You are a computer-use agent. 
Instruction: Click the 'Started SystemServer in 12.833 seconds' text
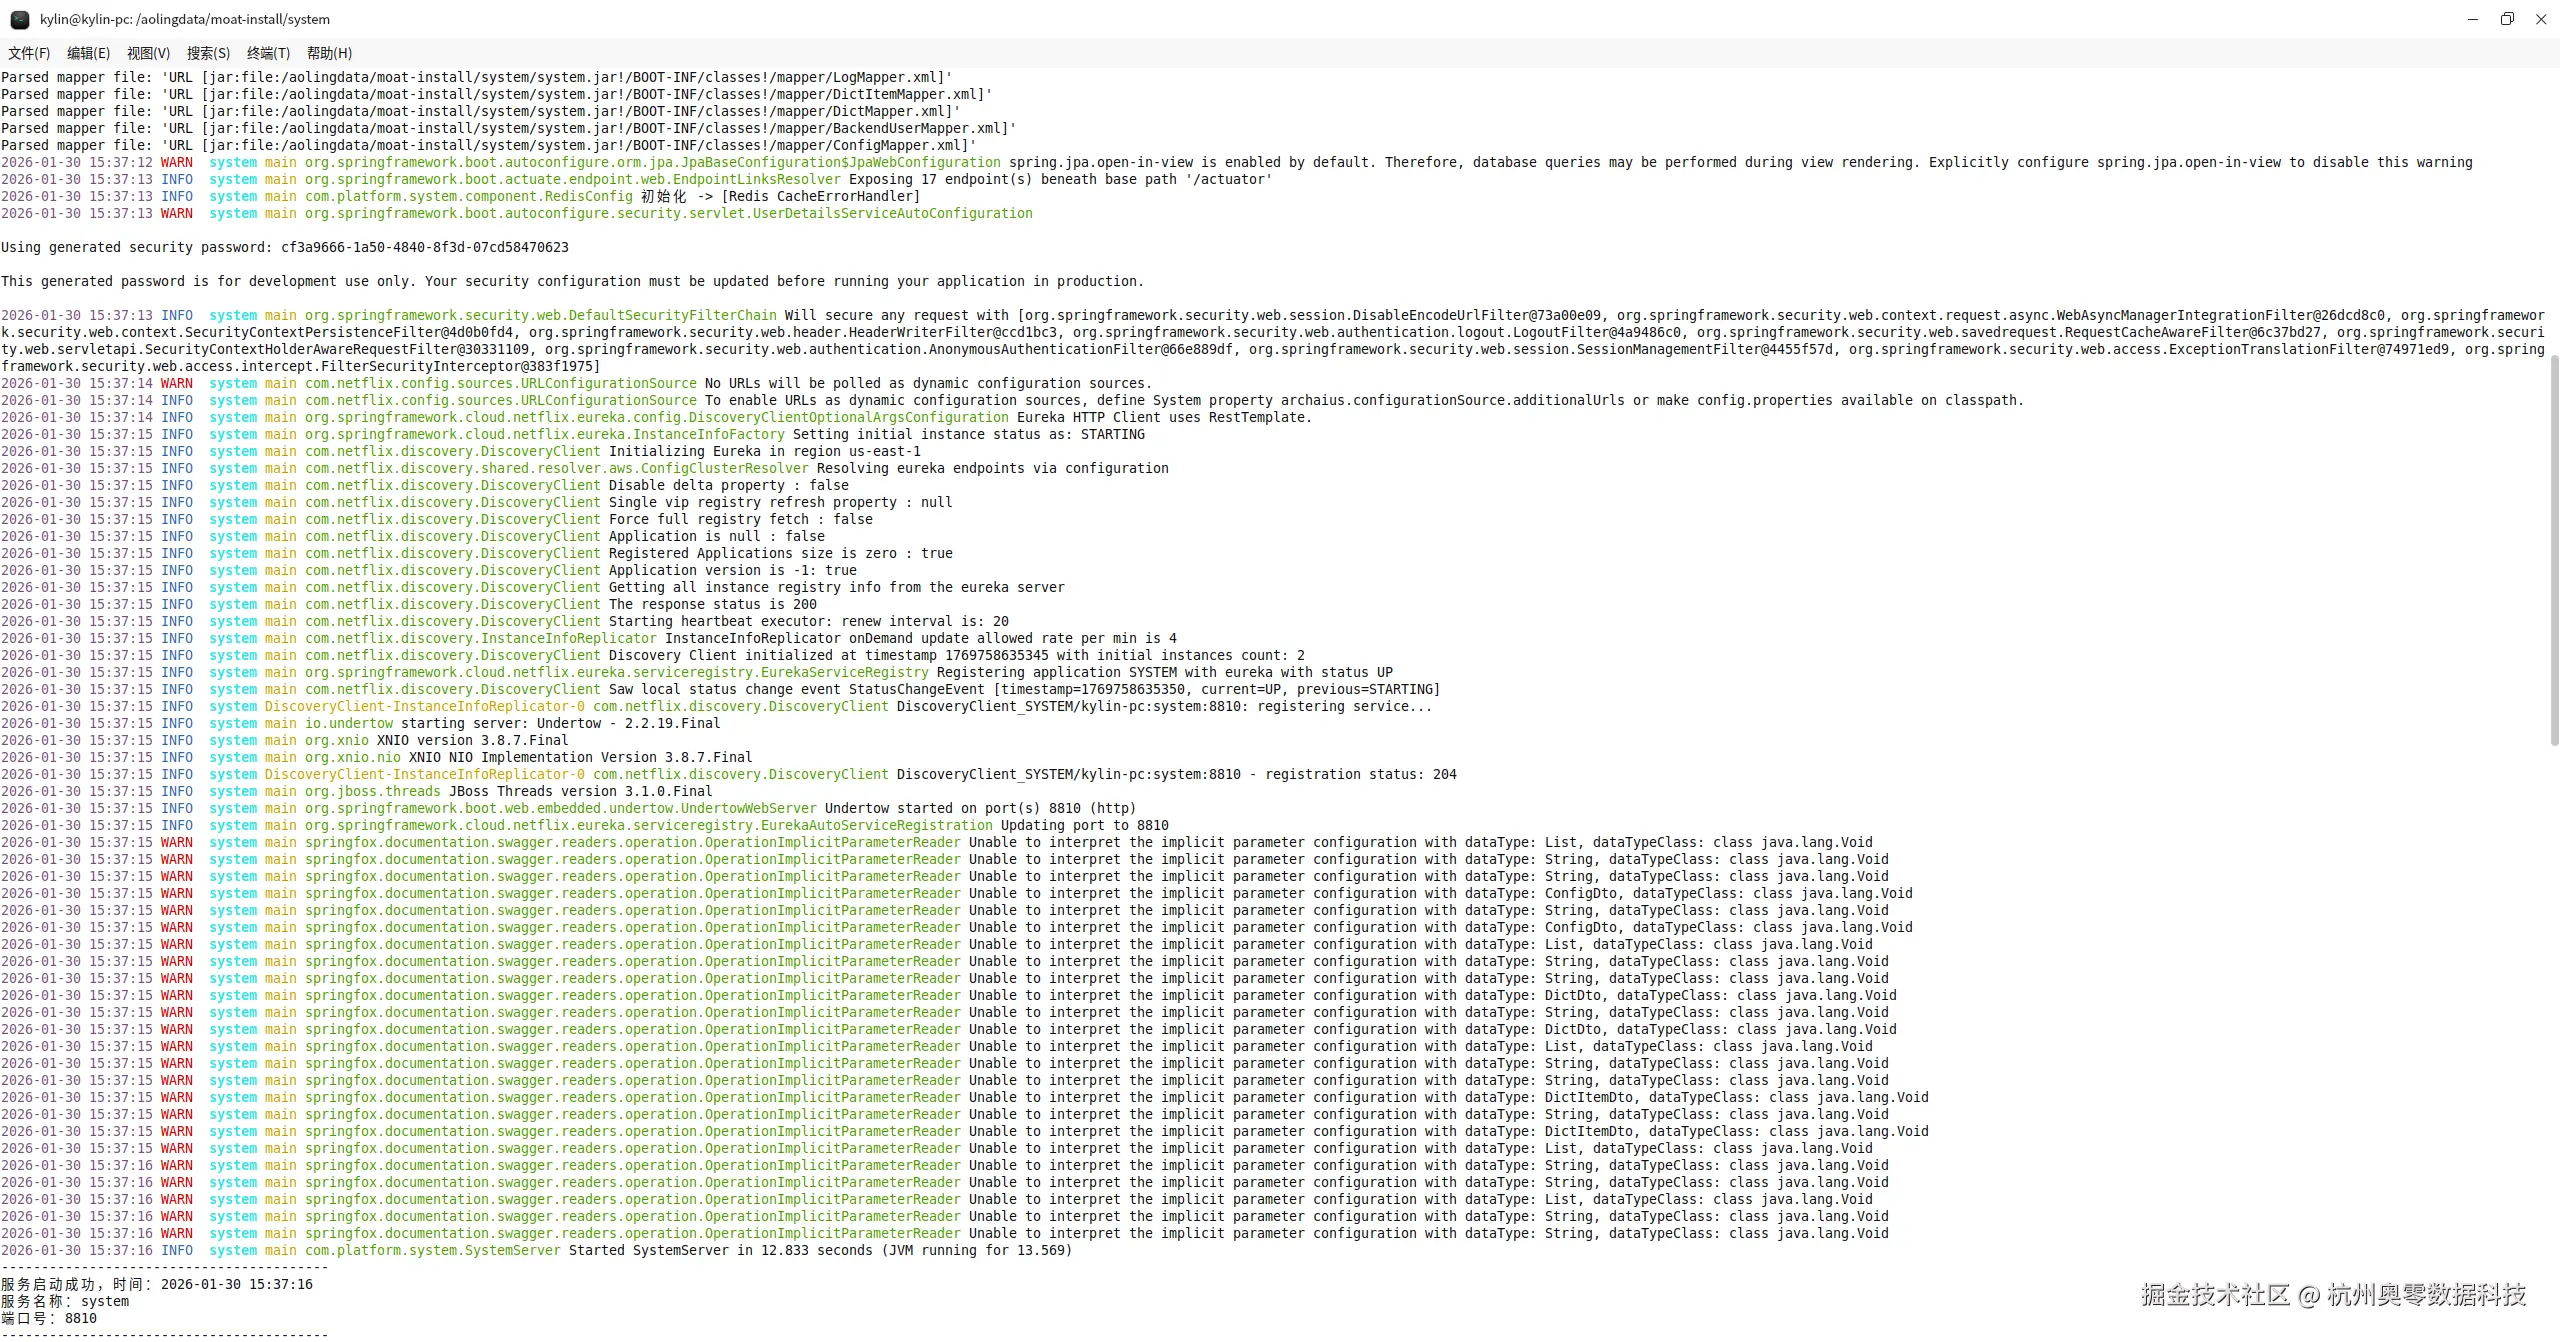720,1250
